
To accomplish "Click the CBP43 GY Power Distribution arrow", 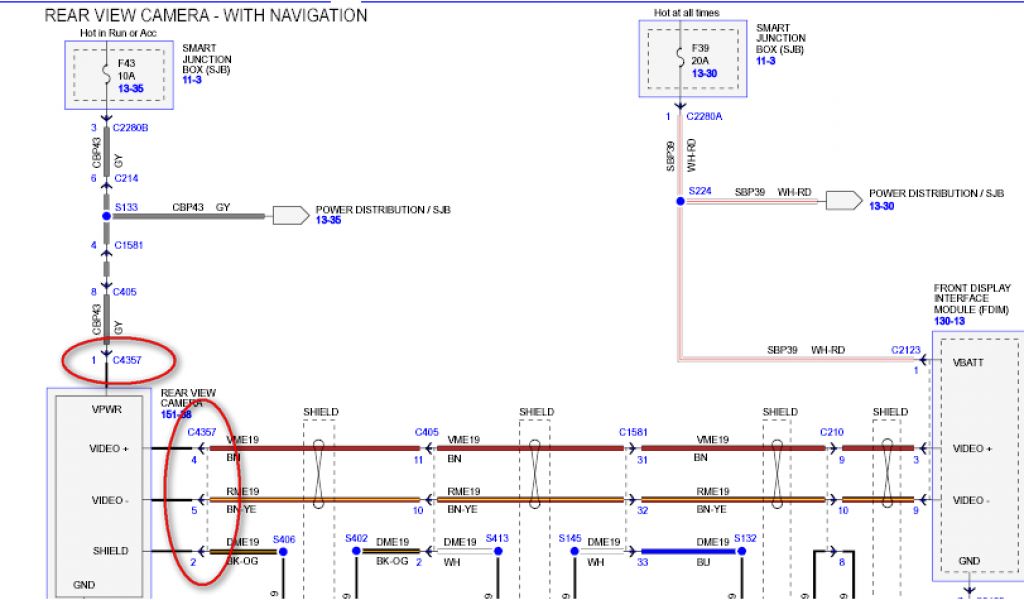I will (290, 215).
